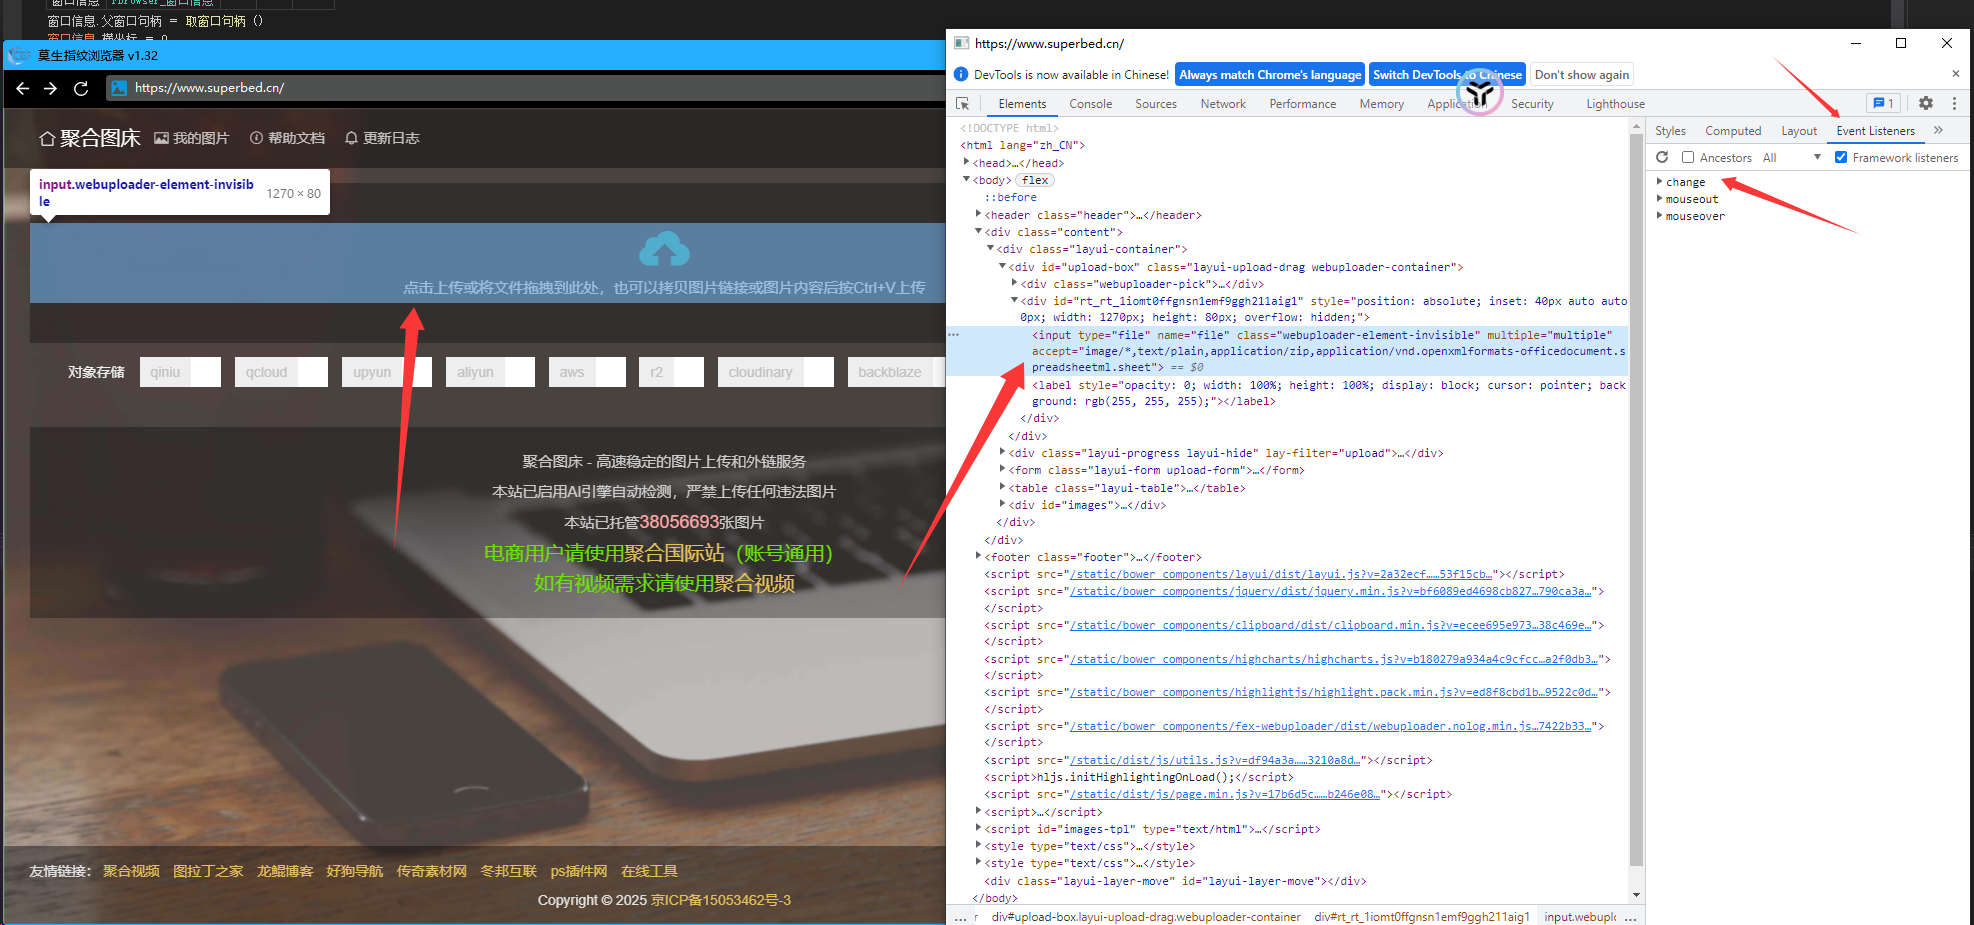This screenshot has height=925, width=1974.
Task: Click Always match Chrome's language button
Action: click(x=1270, y=75)
